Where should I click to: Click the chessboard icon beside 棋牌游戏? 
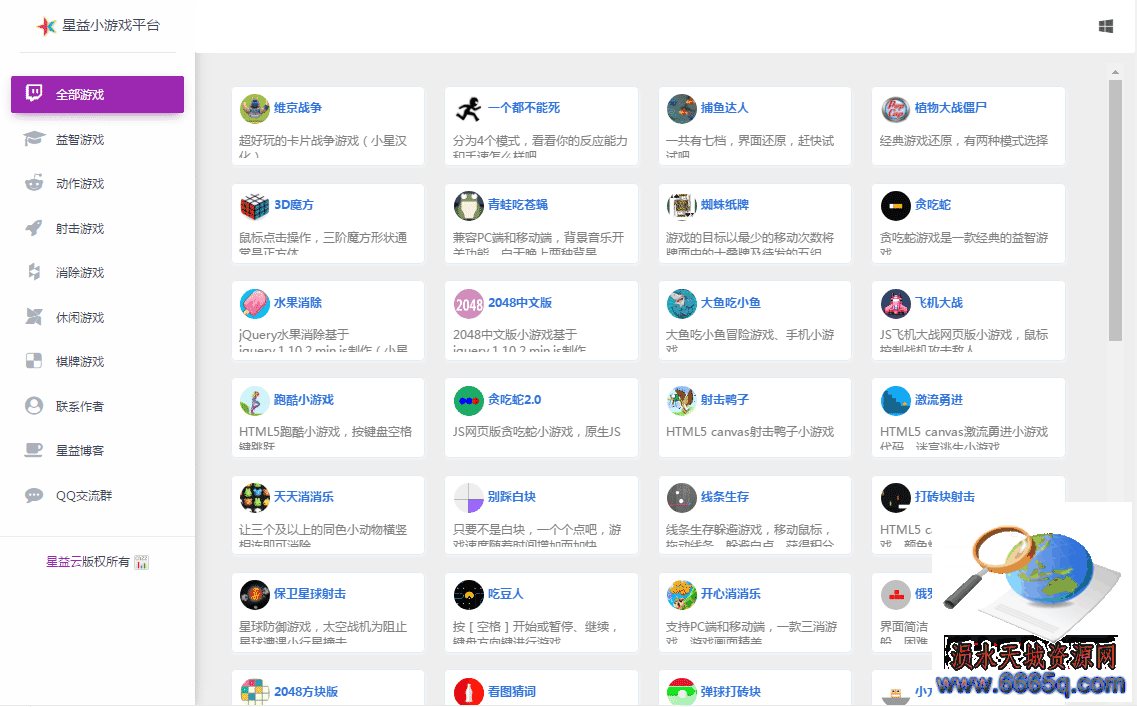click(x=34, y=361)
